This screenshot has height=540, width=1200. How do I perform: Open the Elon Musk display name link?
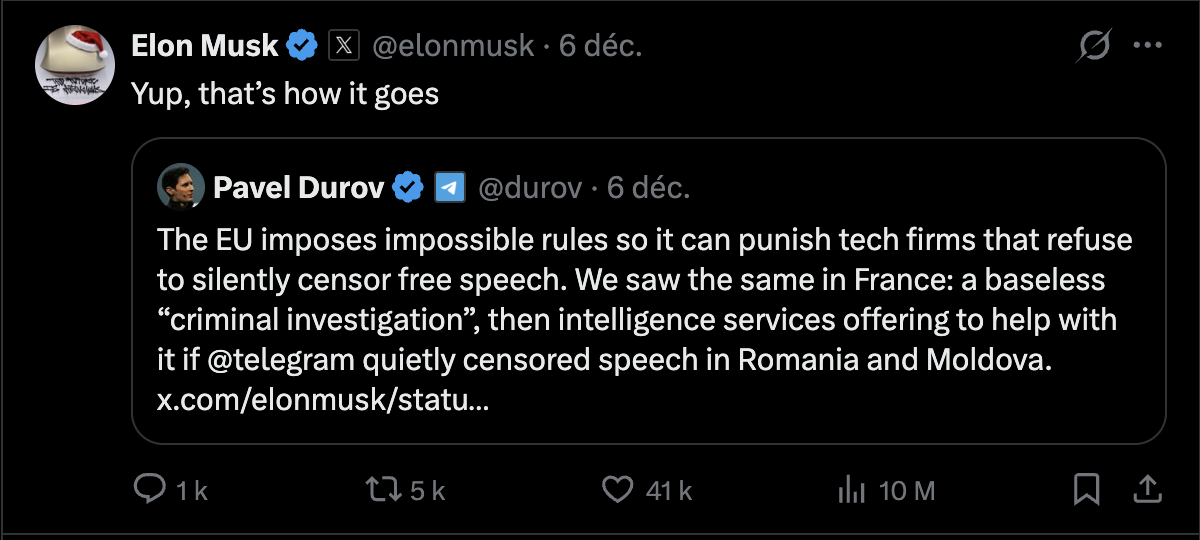pos(205,45)
